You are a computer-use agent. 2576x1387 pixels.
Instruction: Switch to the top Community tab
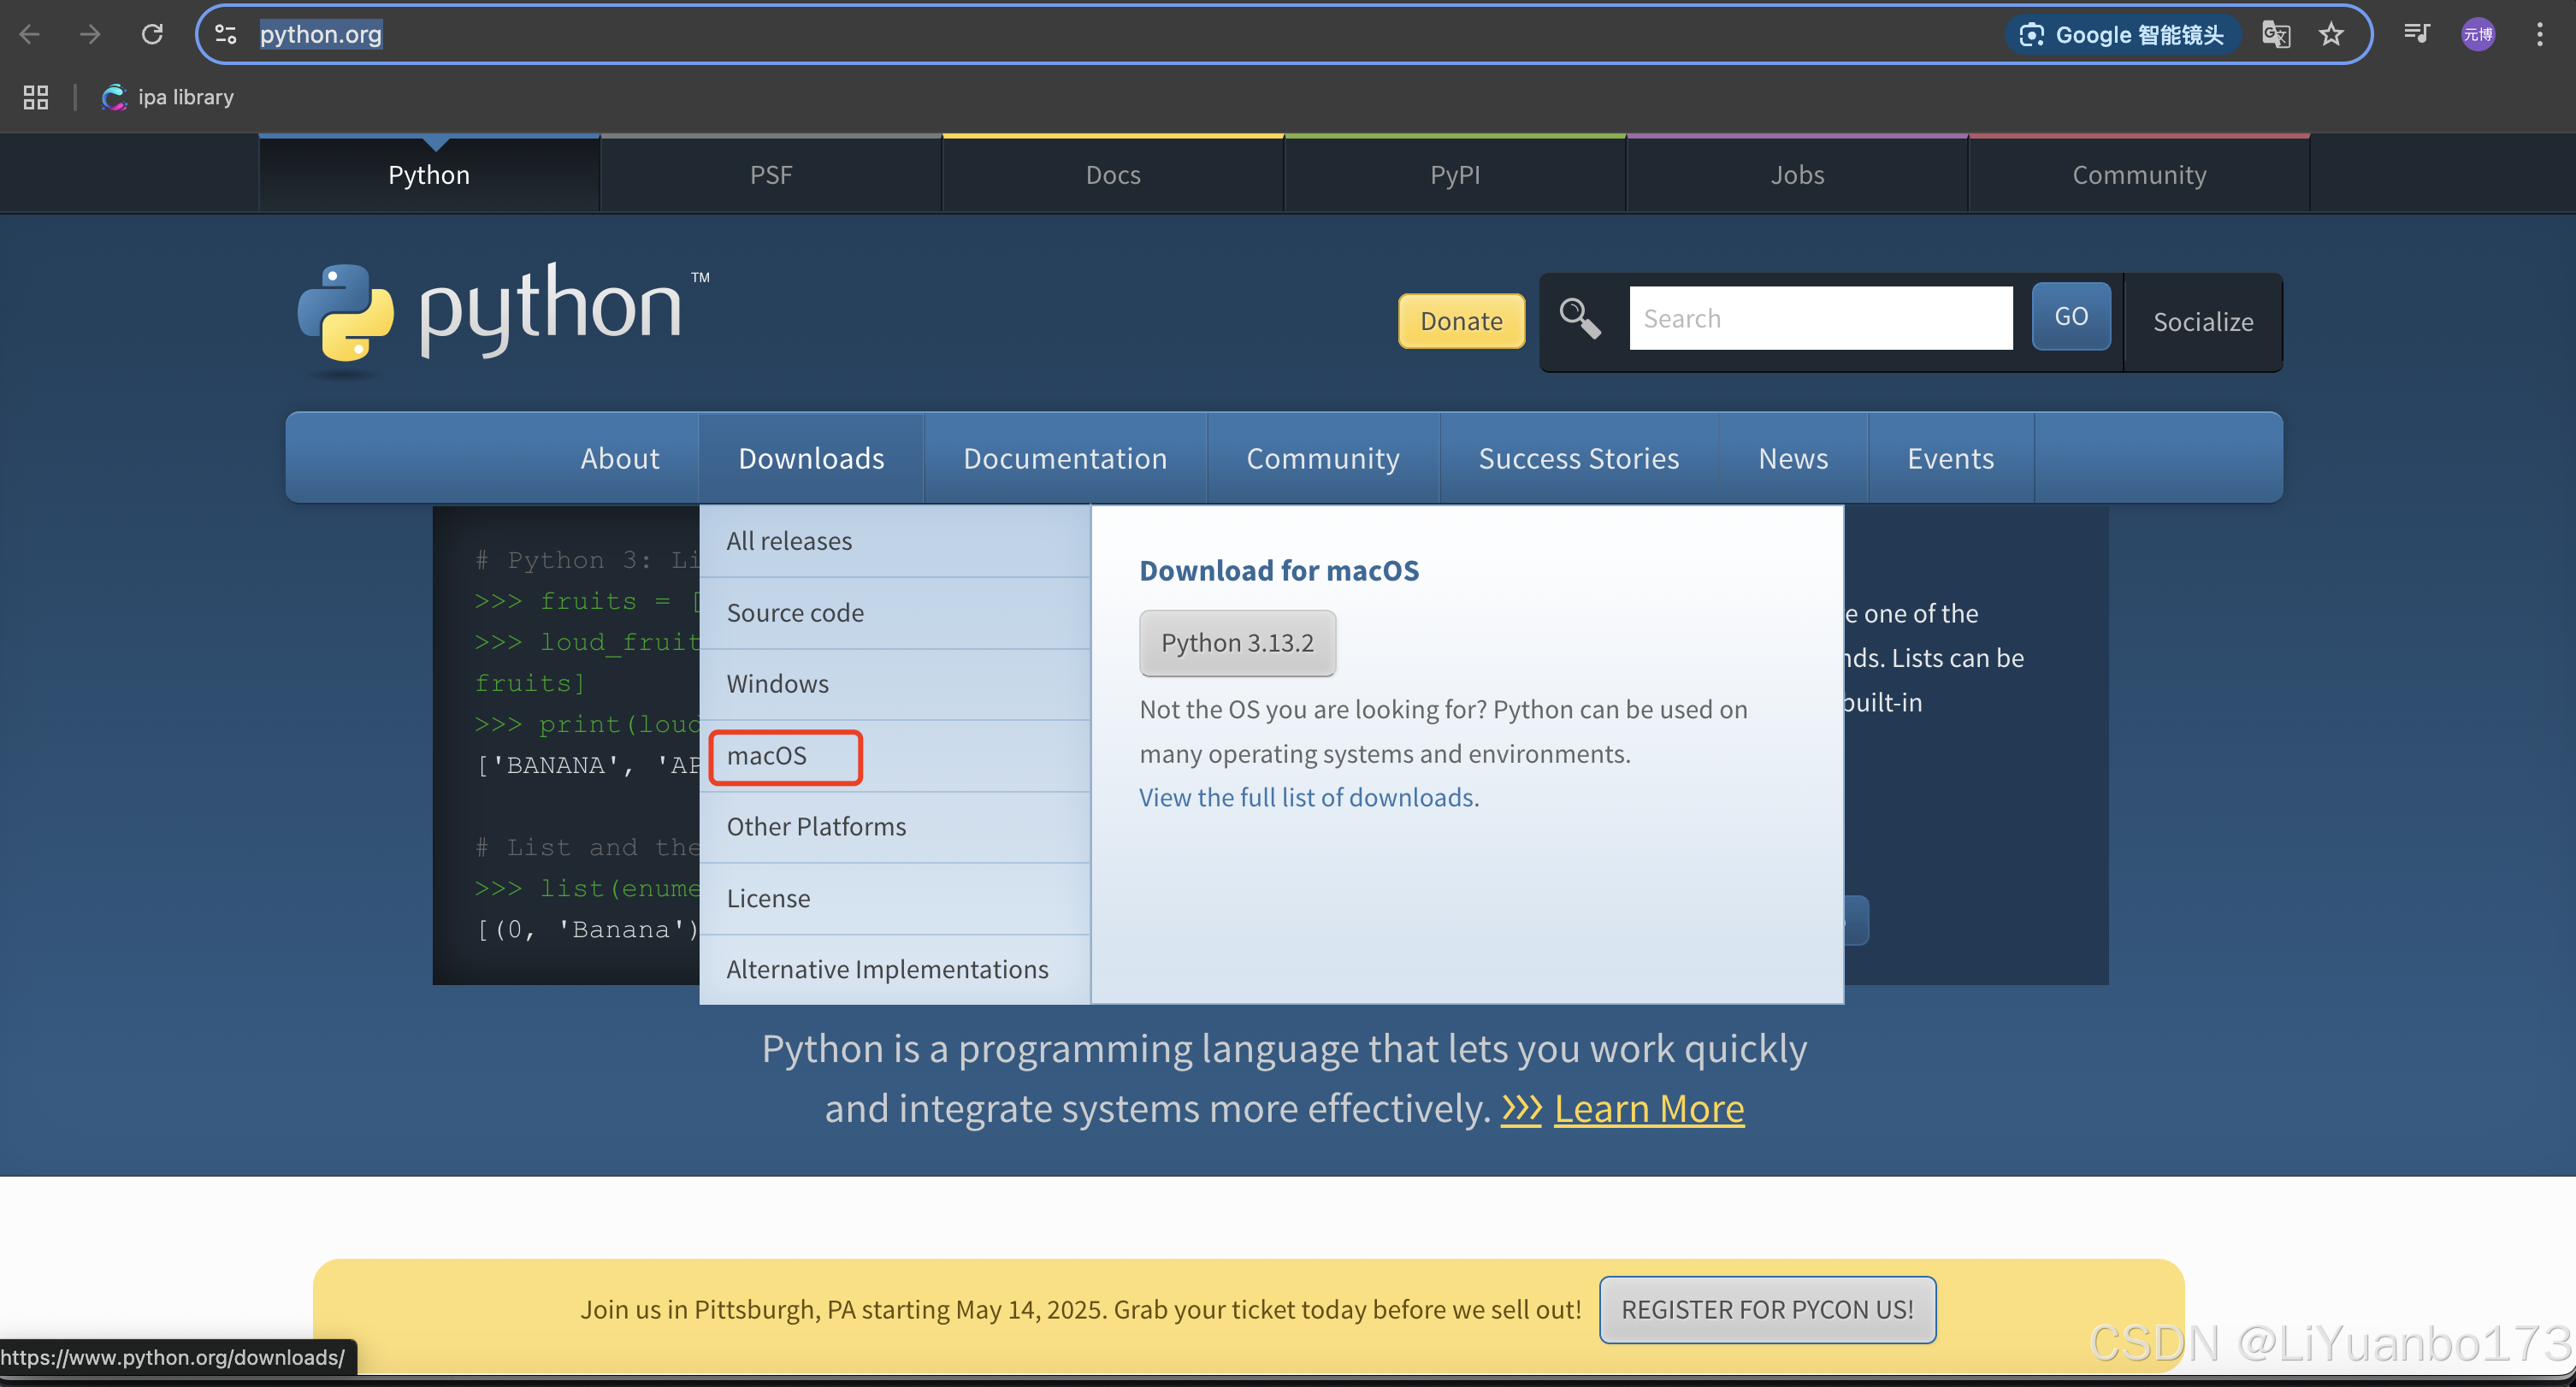[2139, 174]
